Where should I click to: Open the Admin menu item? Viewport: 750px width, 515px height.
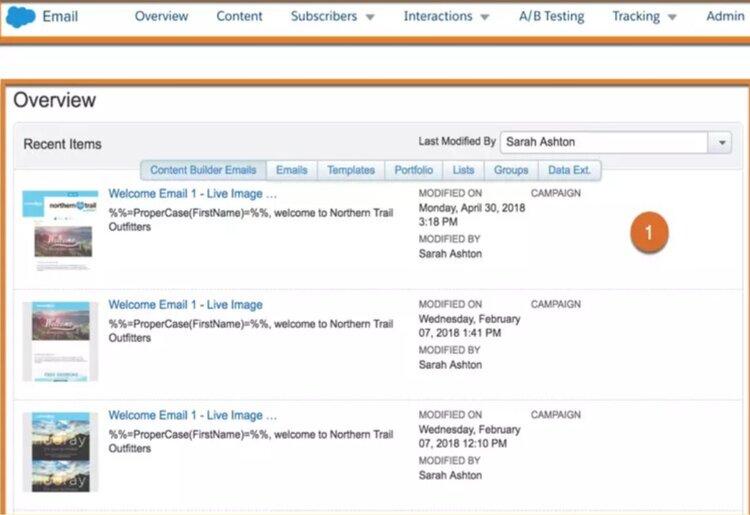(725, 16)
